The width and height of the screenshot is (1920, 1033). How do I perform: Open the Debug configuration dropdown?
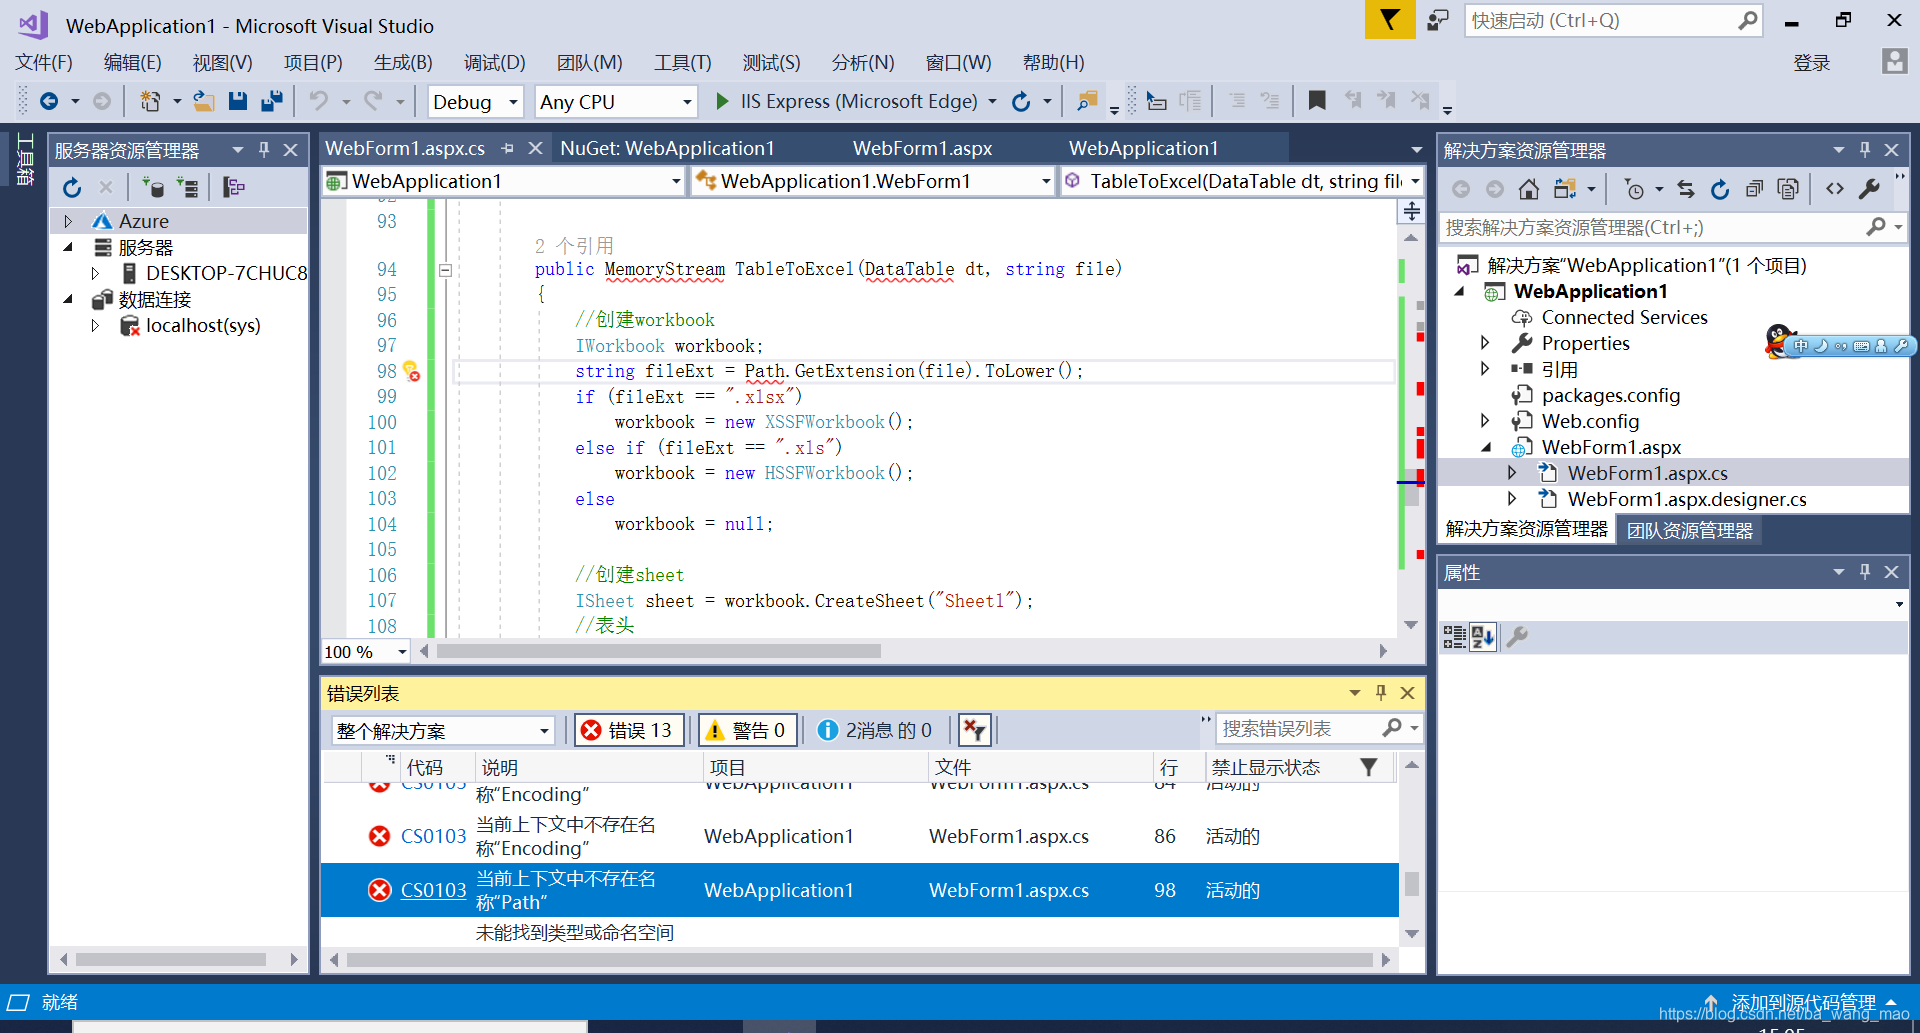tap(513, 101)
